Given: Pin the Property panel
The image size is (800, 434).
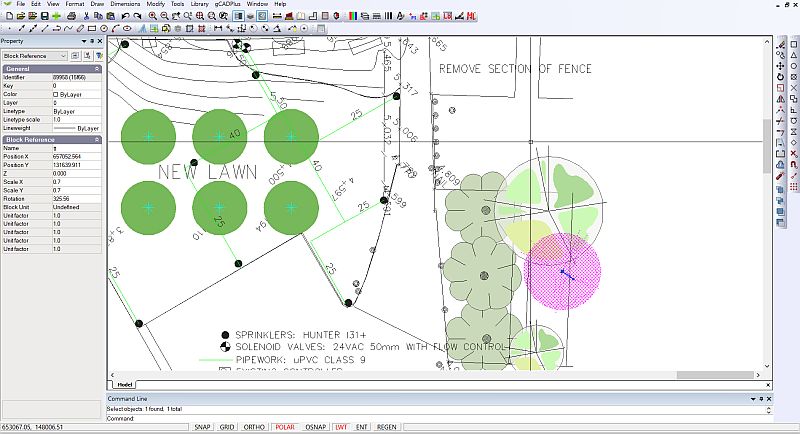Looking at the screenshot, I should click(x=92, y=41).
